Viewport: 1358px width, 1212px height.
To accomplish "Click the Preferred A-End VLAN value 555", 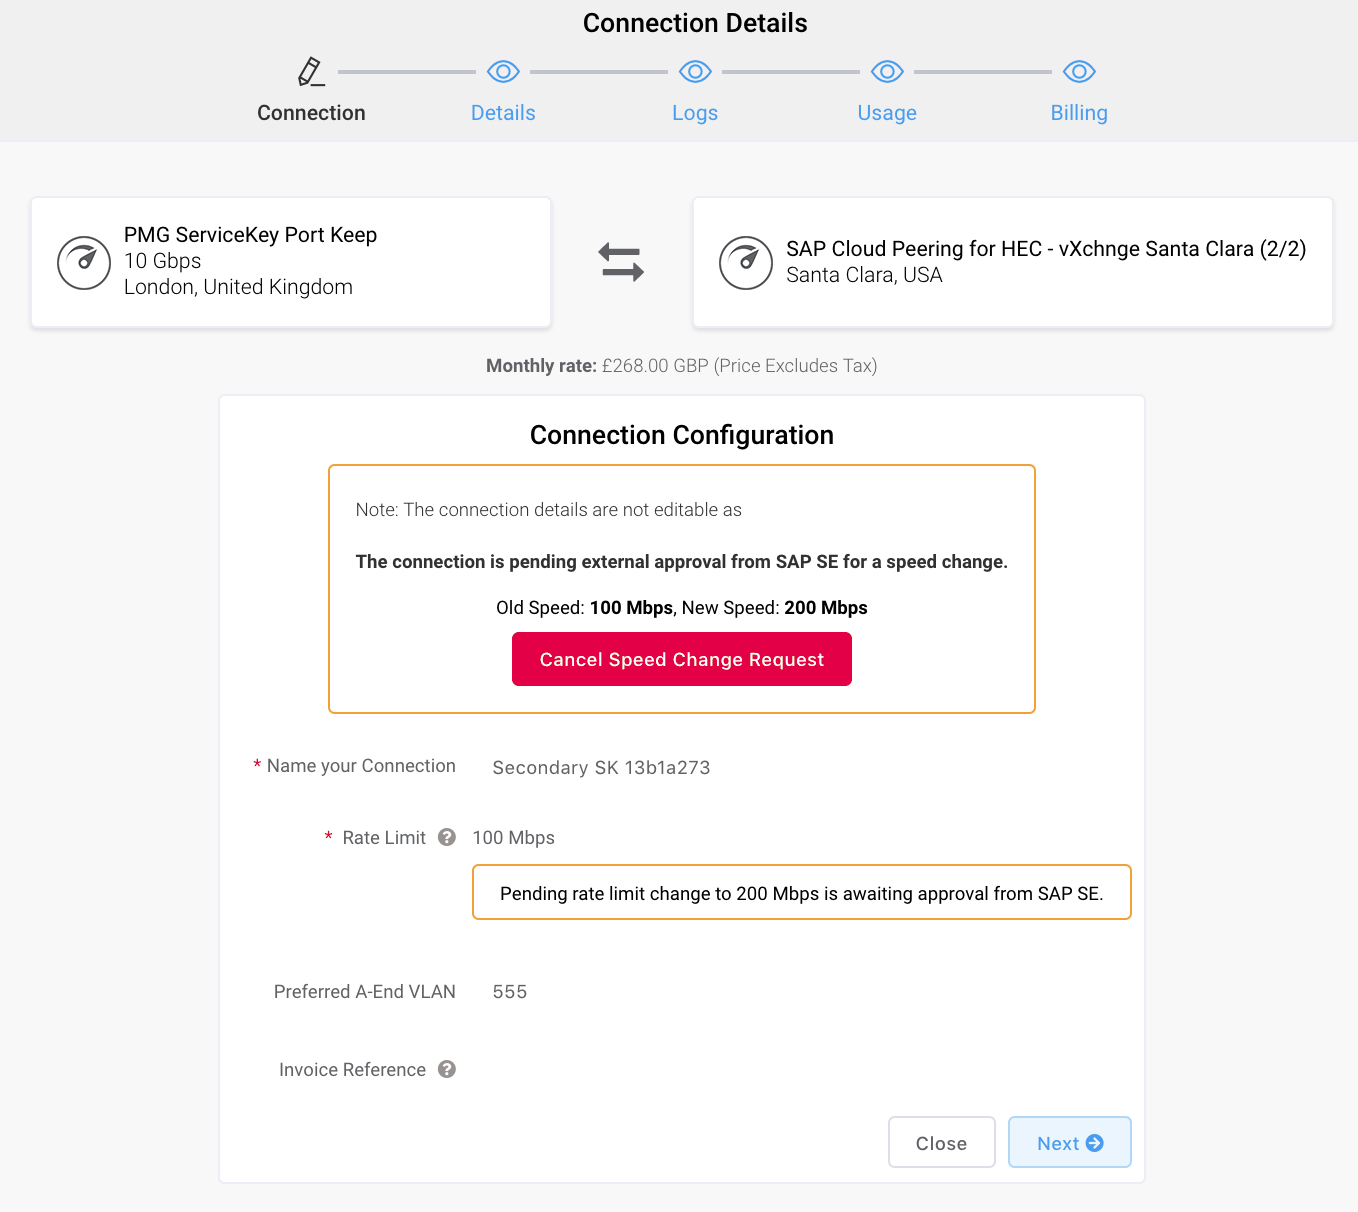I will (x=510, y=991).
